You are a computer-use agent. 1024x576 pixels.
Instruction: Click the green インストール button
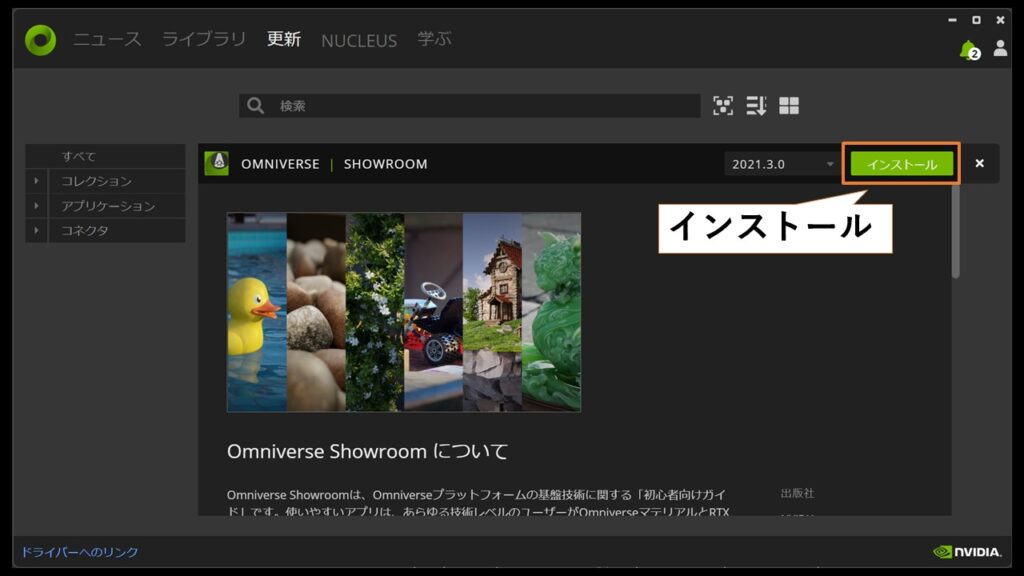(x=902, y=164)
